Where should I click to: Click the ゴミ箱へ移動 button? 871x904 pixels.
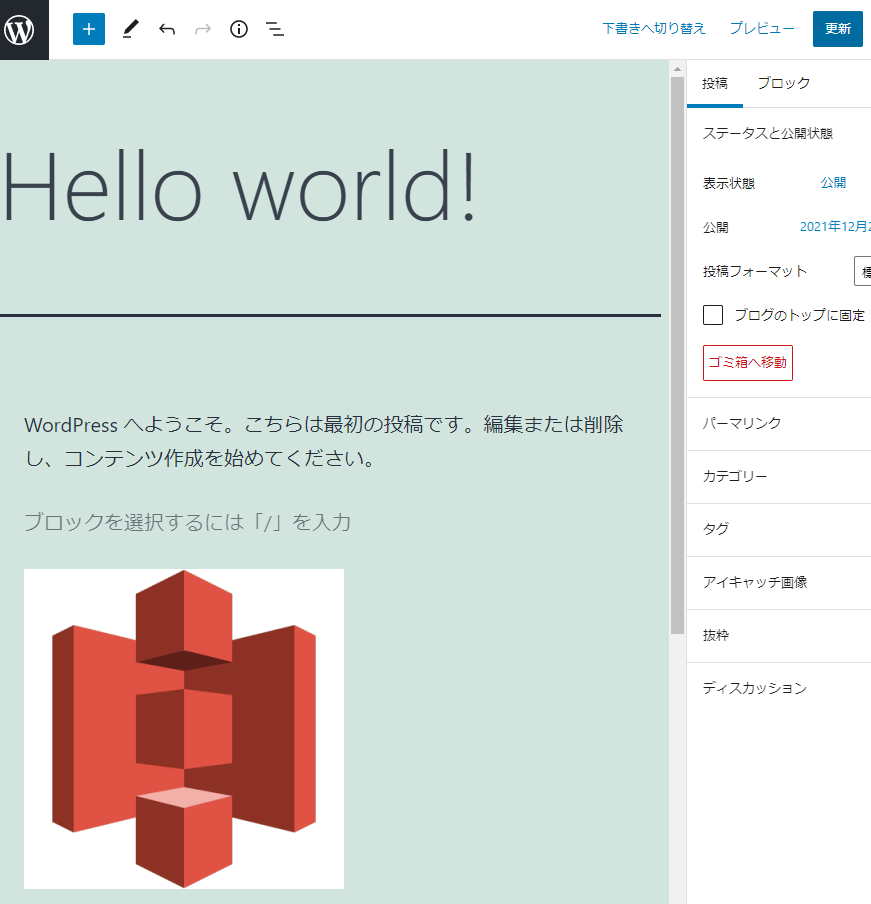pos(748,363)
